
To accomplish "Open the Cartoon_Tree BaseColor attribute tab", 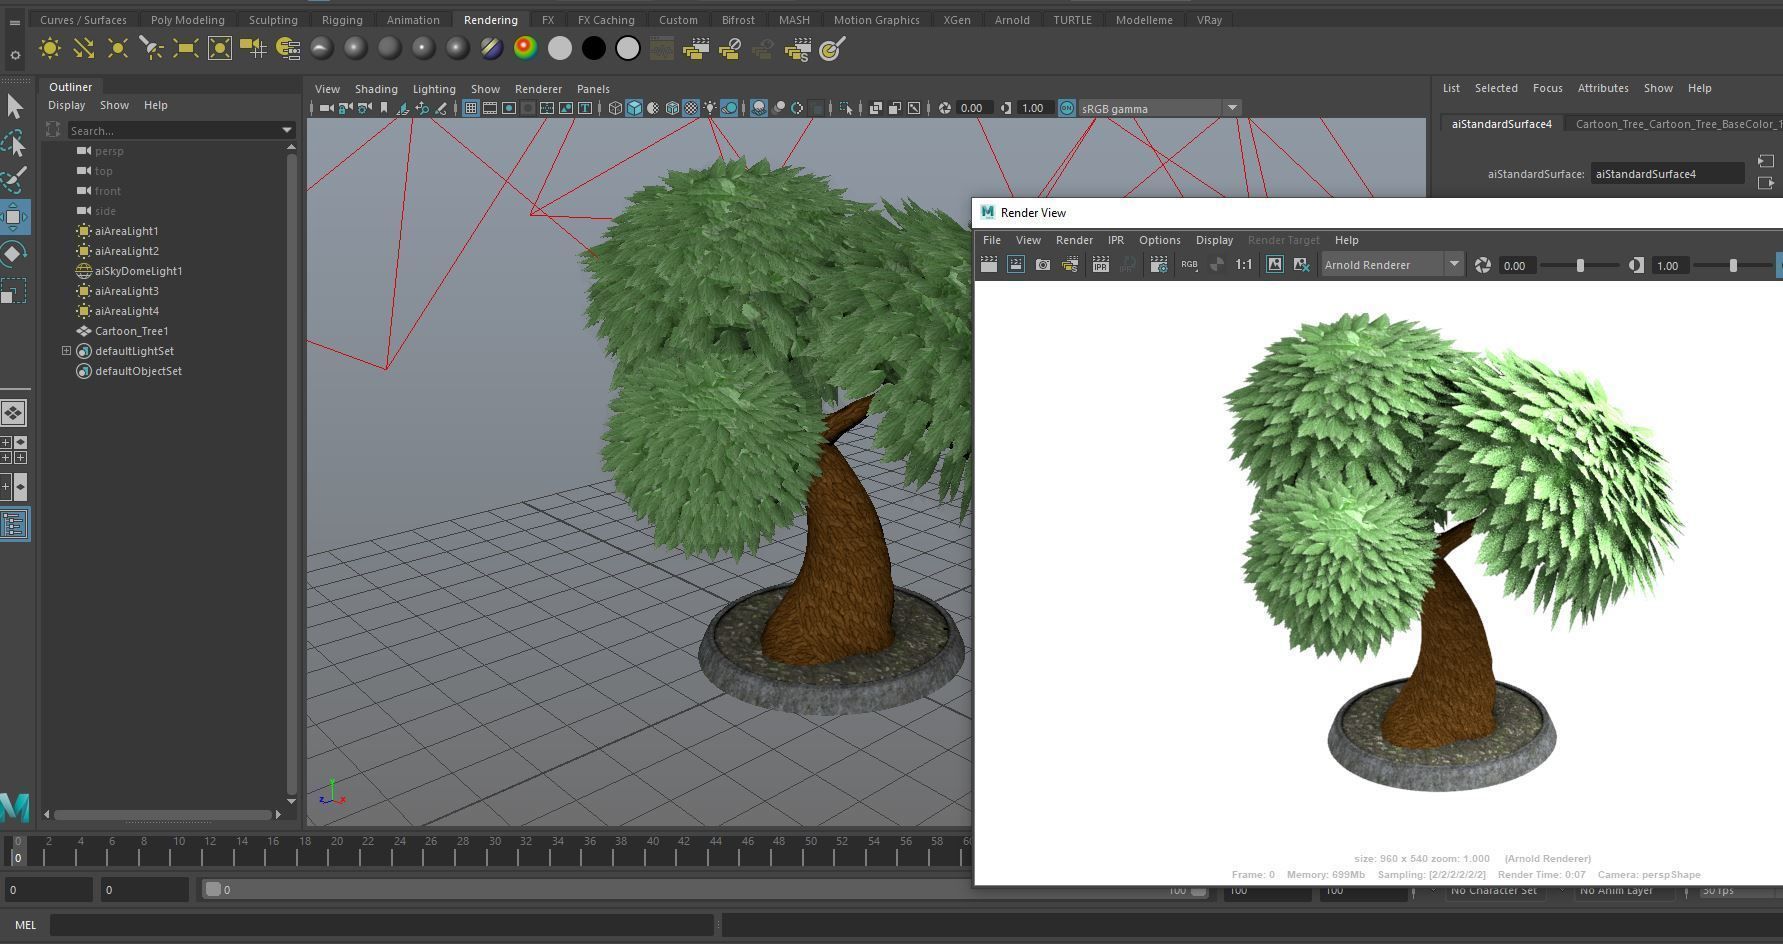I will tap(1677, 124).
